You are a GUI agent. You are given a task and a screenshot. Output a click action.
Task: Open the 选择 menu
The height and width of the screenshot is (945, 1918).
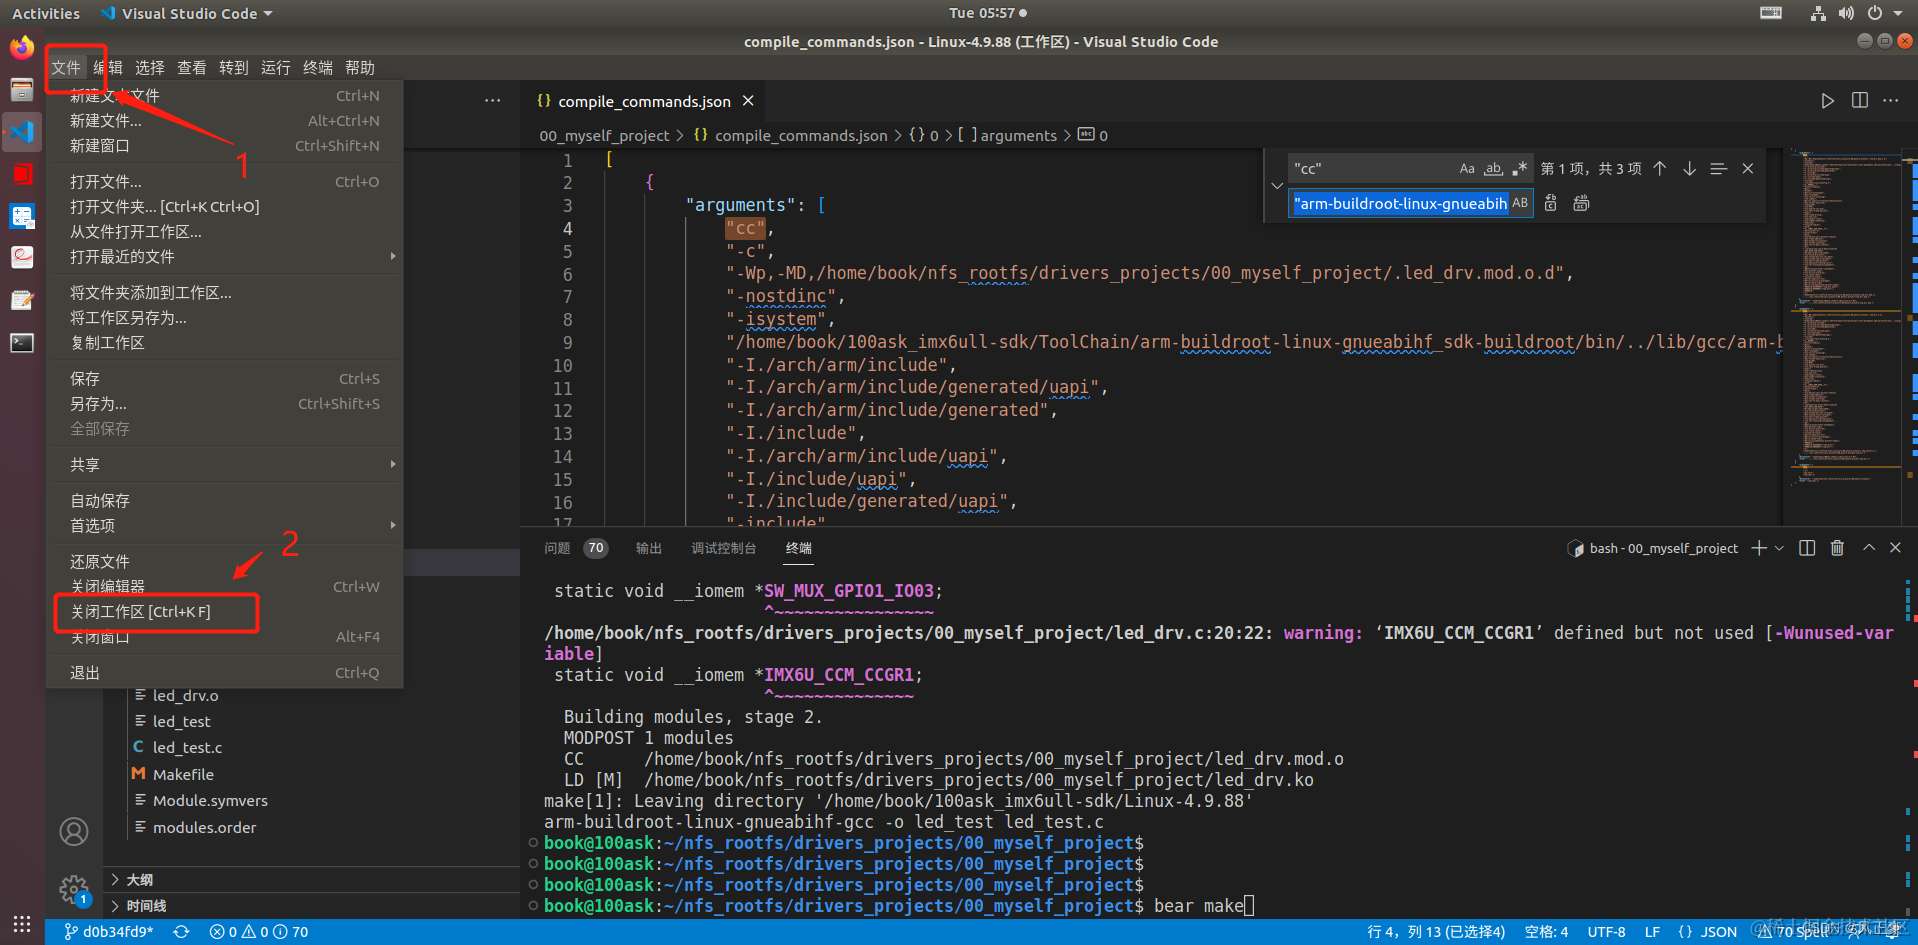coord(150,68)
